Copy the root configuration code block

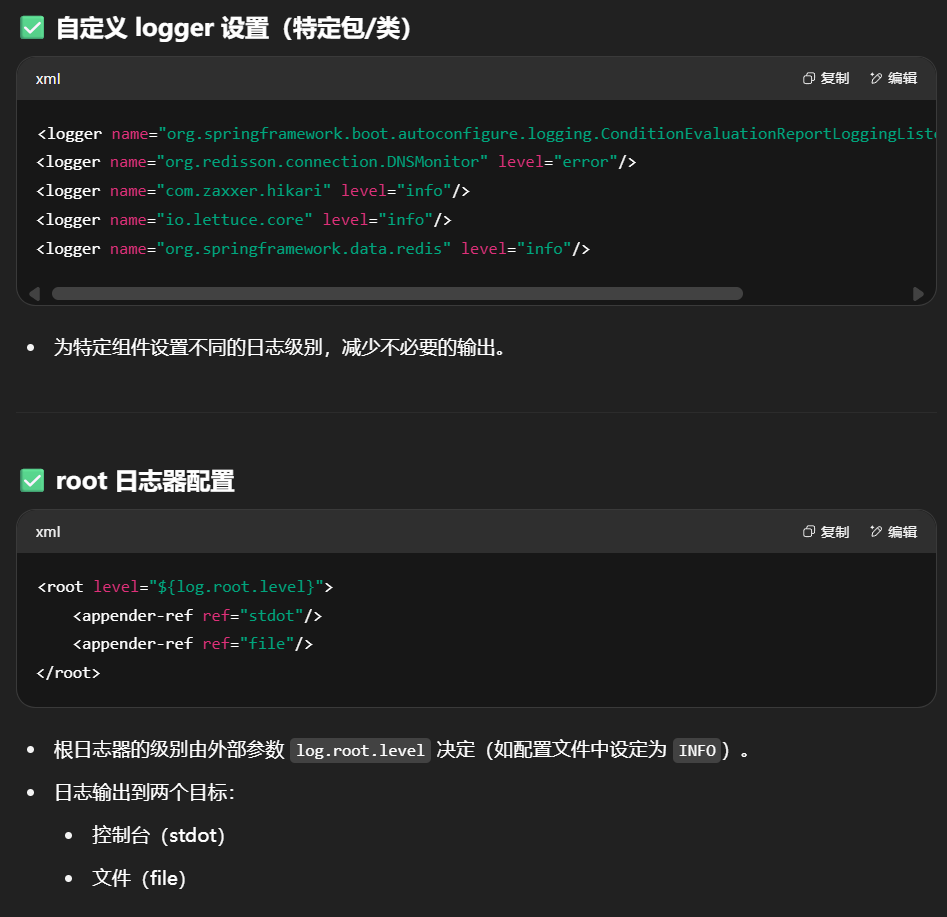[x=826, y=532]
